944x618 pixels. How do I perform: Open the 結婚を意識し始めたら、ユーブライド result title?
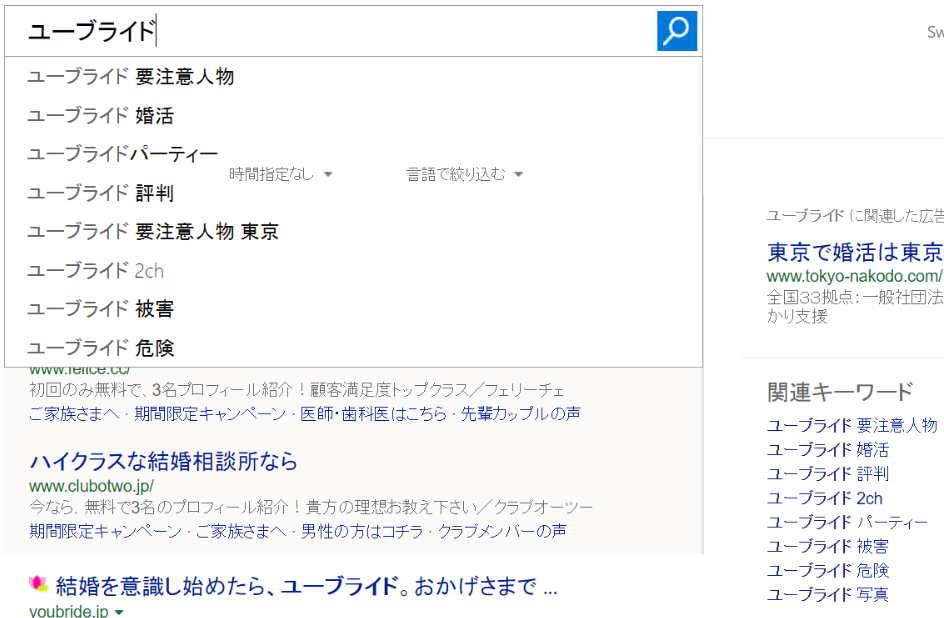tap(292, 585)
